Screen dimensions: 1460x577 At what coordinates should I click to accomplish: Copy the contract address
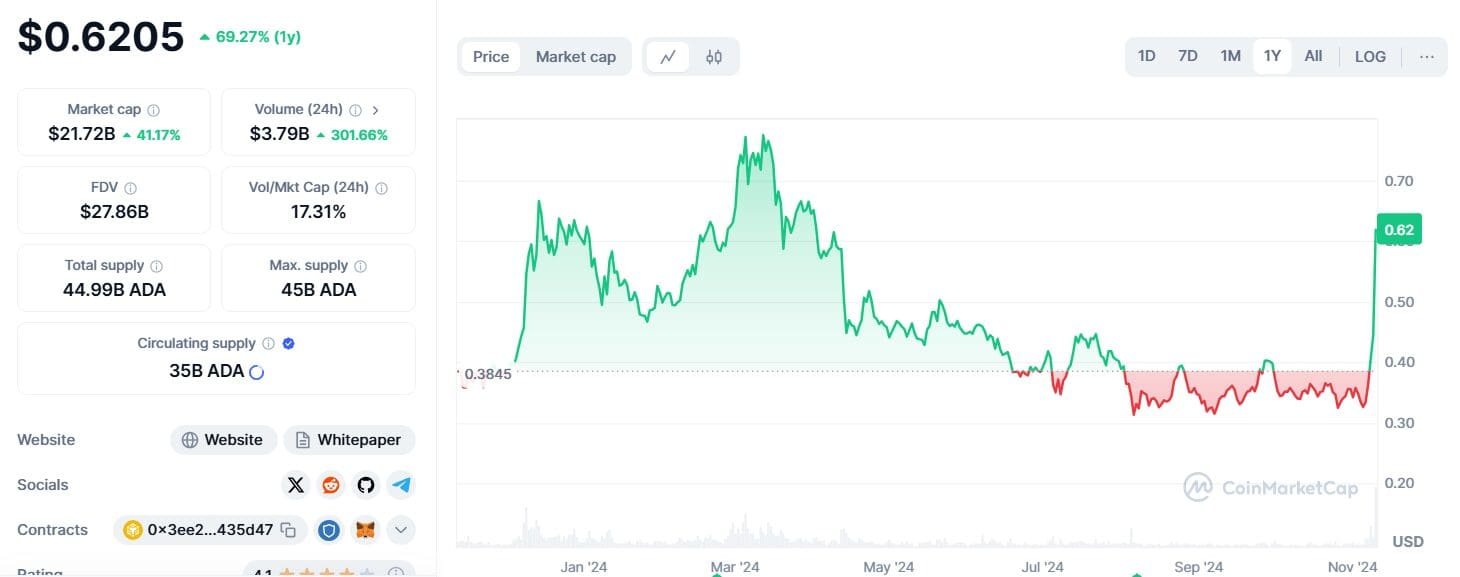point(285,529)
